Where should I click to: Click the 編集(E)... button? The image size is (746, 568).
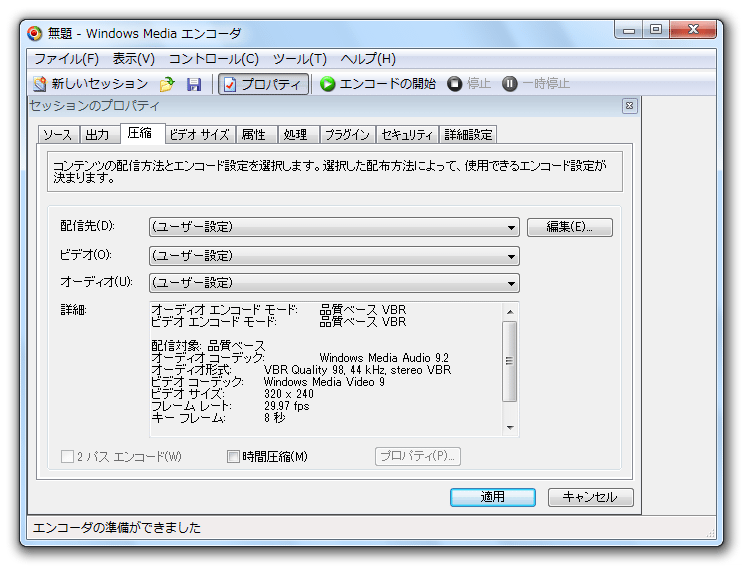[x=569, y=227]
